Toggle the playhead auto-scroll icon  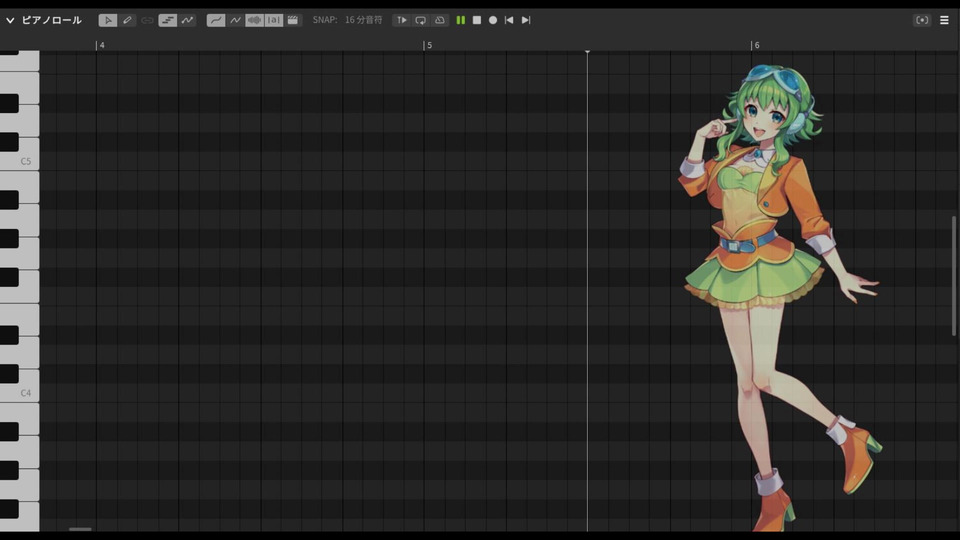[x=402, y=20]
